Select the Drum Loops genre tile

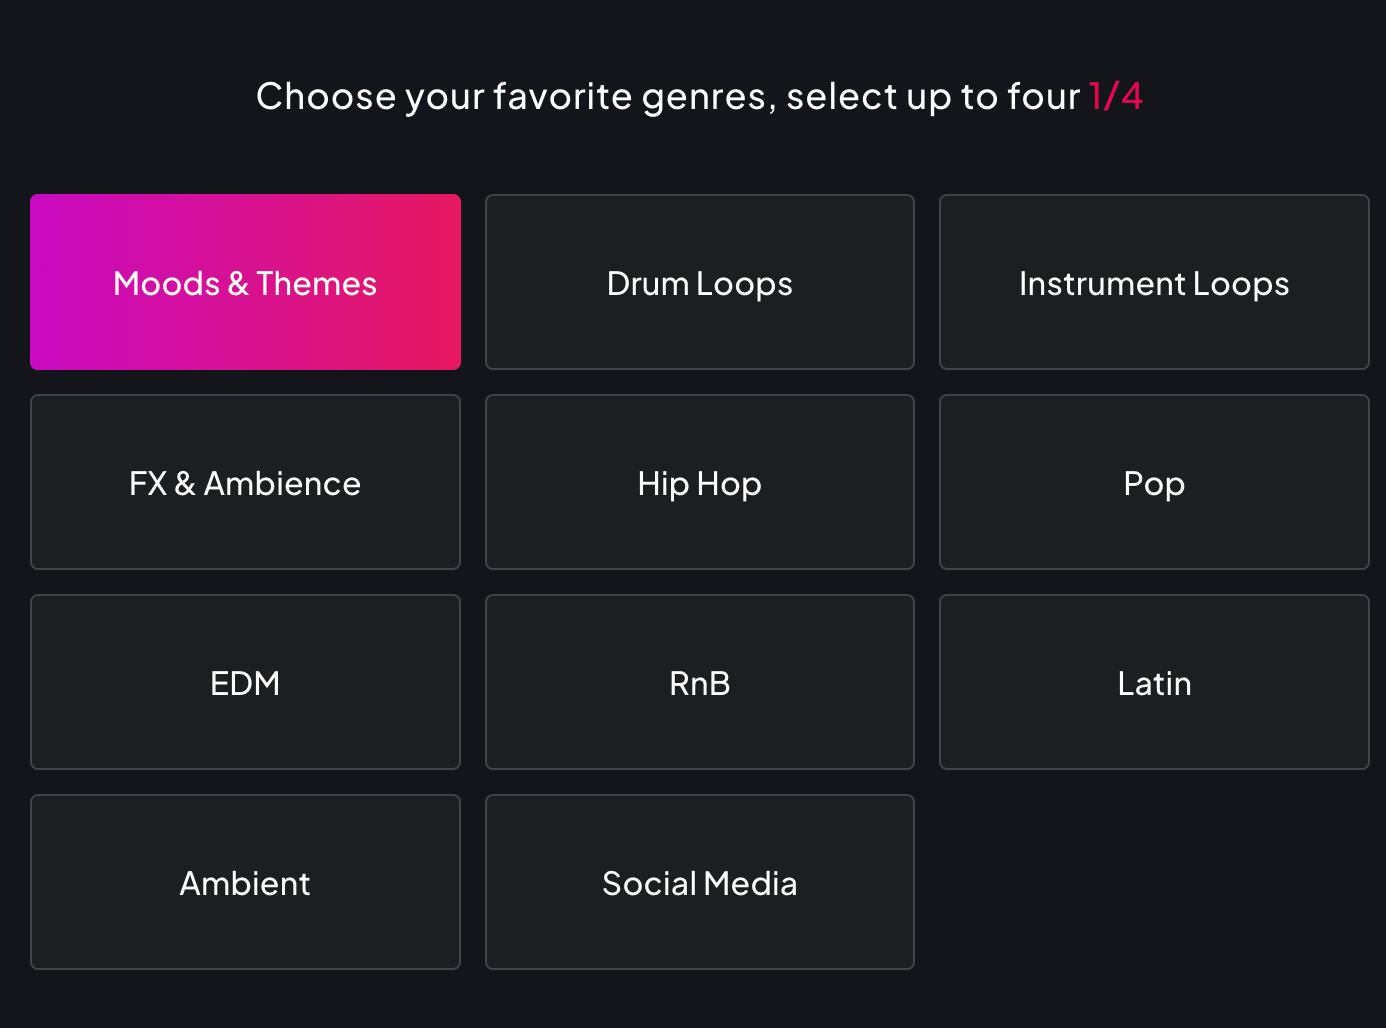[x=699, y=283]
